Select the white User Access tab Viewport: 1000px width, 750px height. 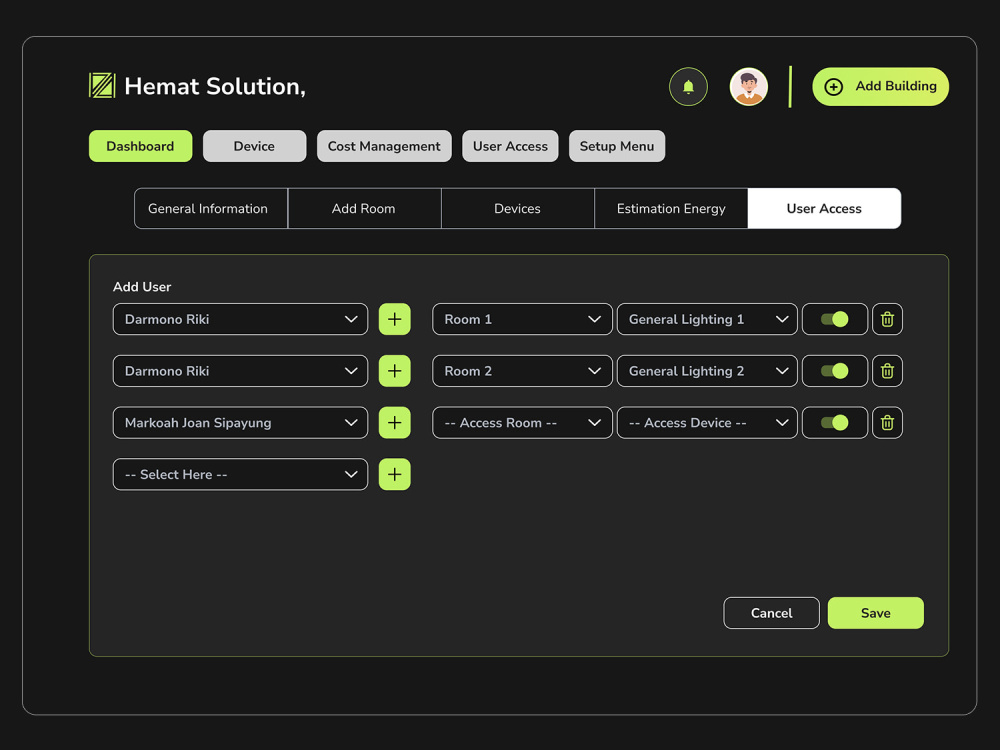click(824, 209)
